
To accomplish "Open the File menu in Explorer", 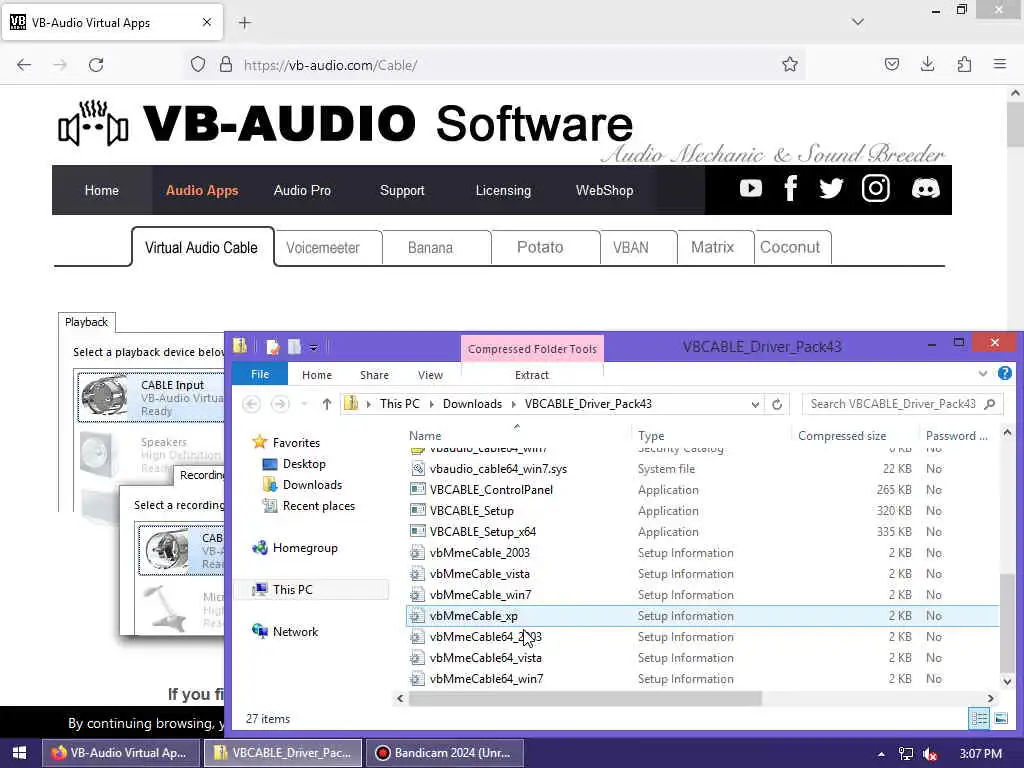I will point(260,374).
